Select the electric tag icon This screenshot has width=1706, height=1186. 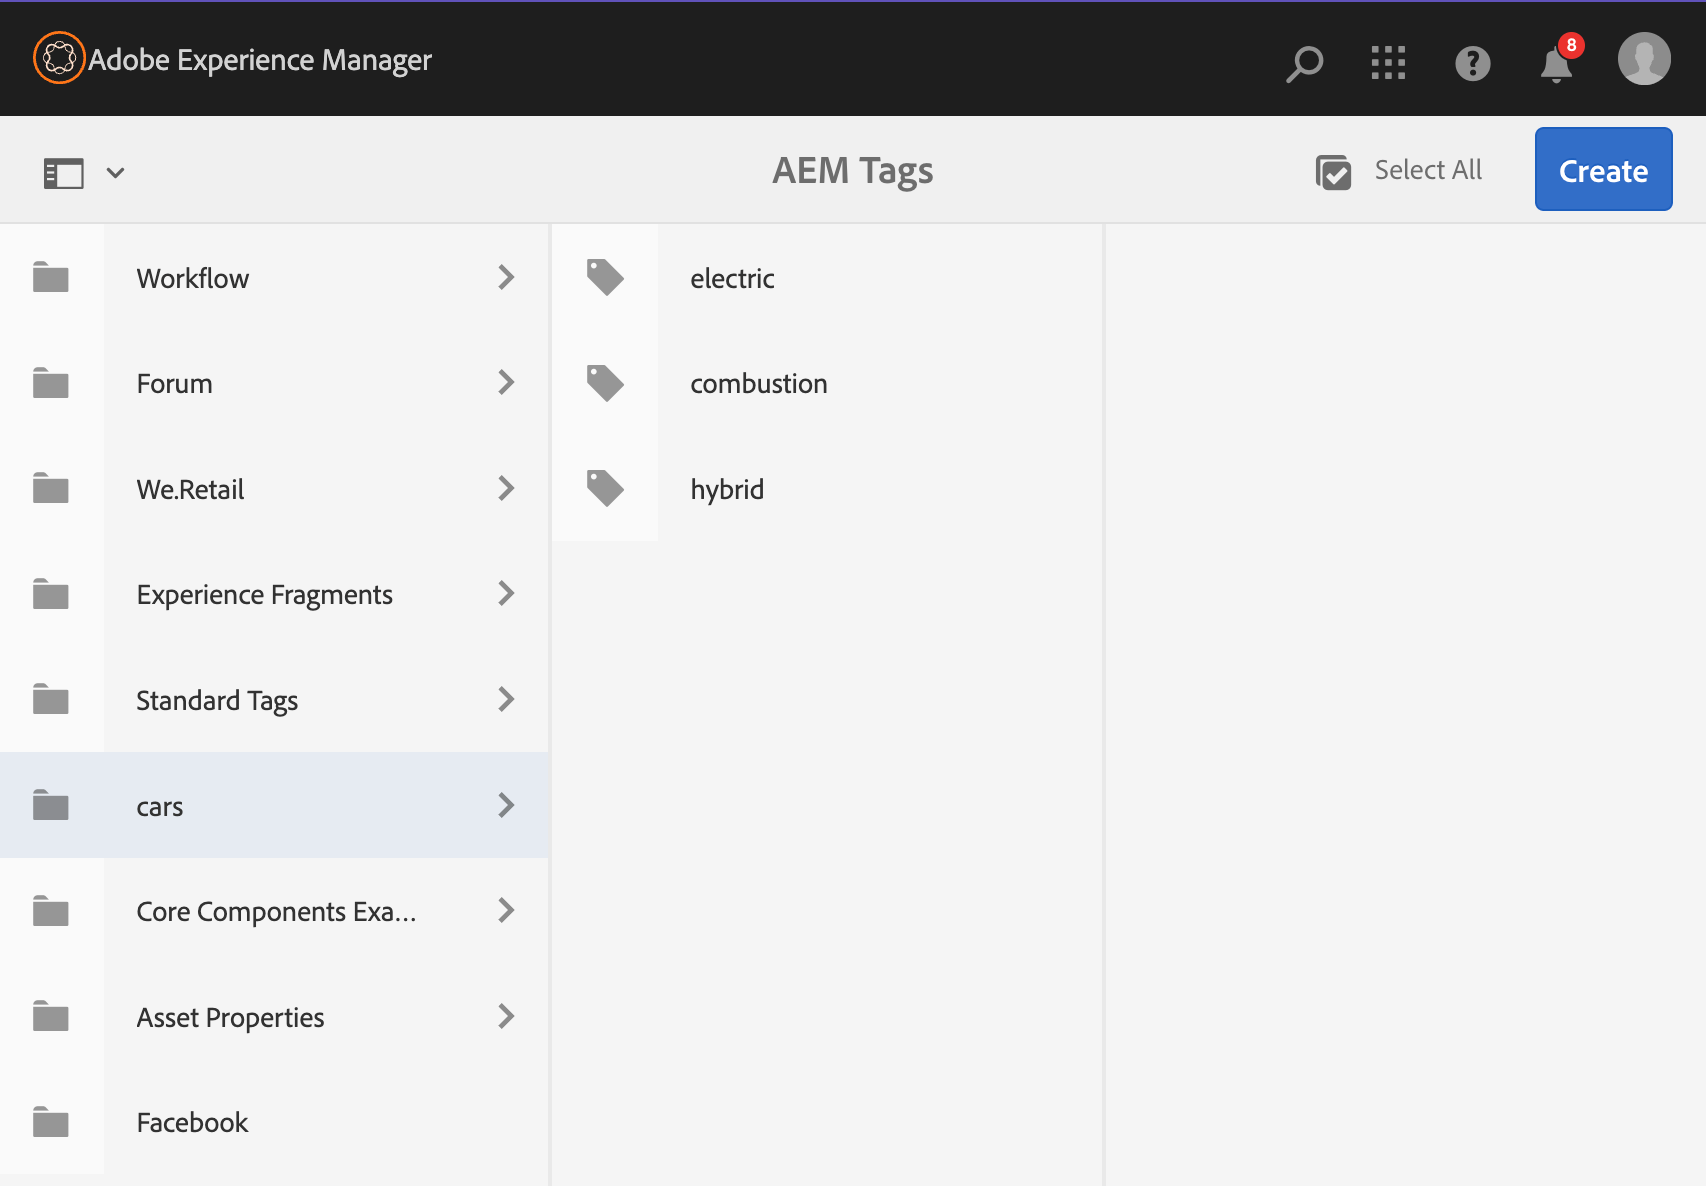coord(605,277)
